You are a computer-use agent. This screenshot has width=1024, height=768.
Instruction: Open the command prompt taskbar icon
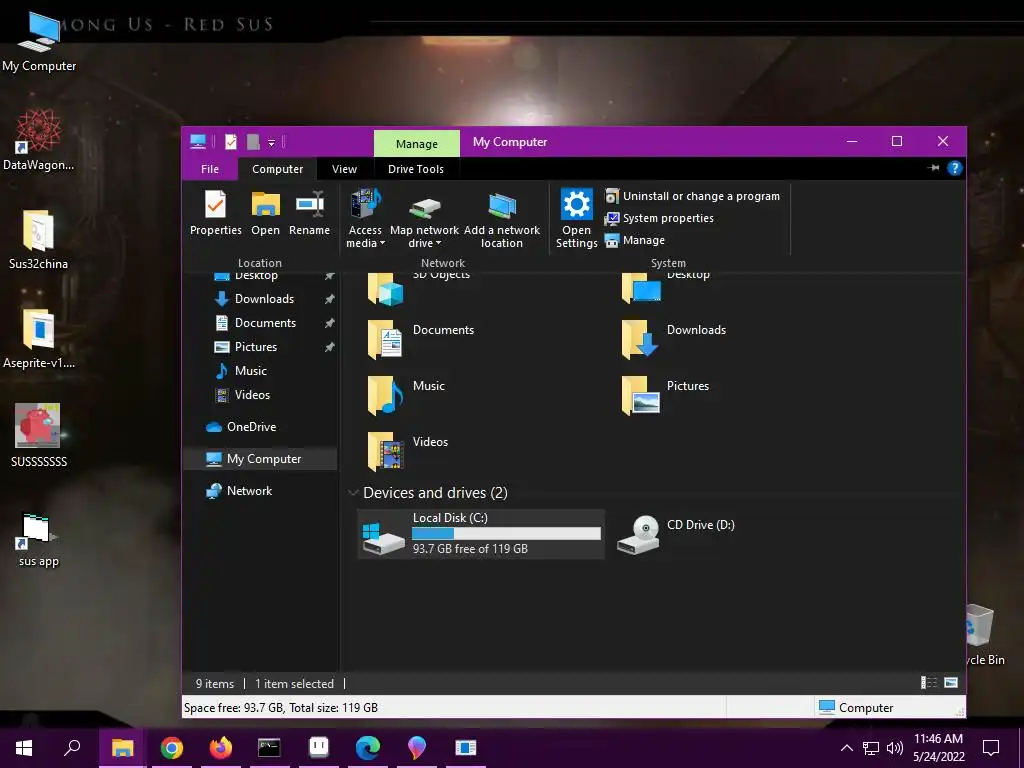(269, 747)
